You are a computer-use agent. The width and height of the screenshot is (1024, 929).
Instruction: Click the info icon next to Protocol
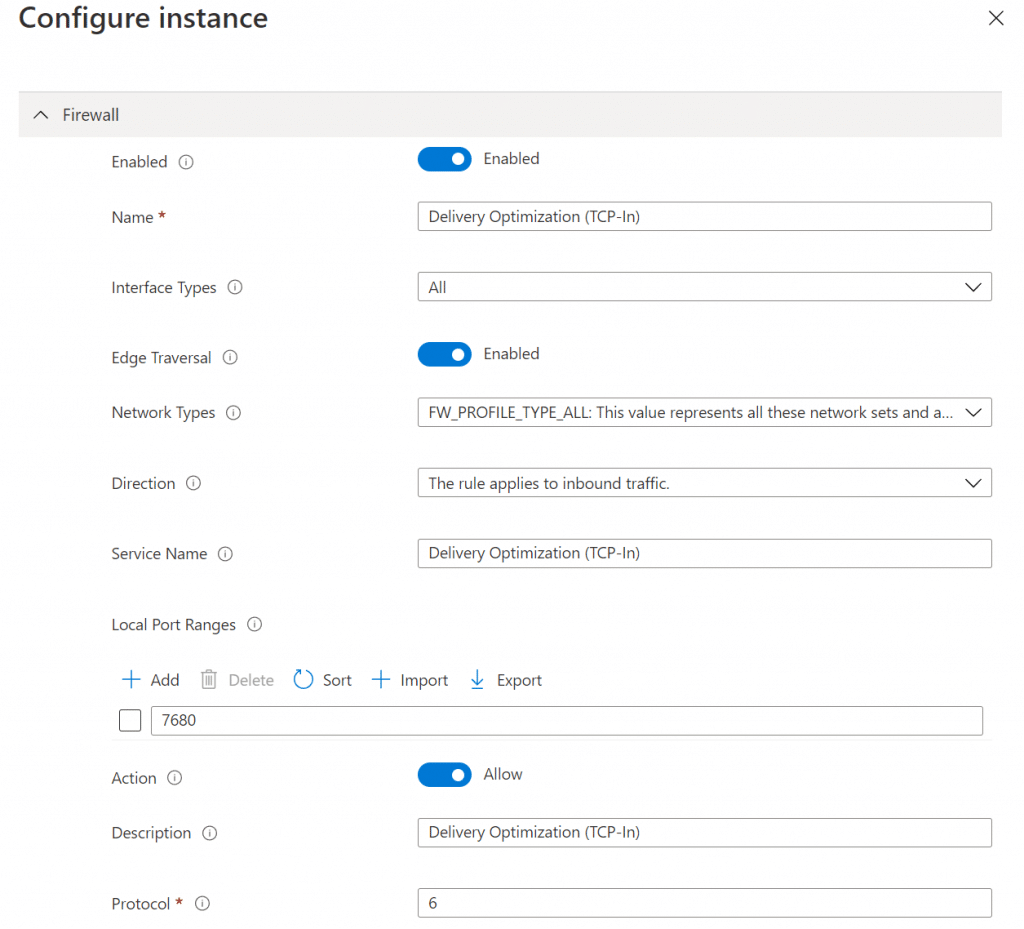click(x=202, y=903)
